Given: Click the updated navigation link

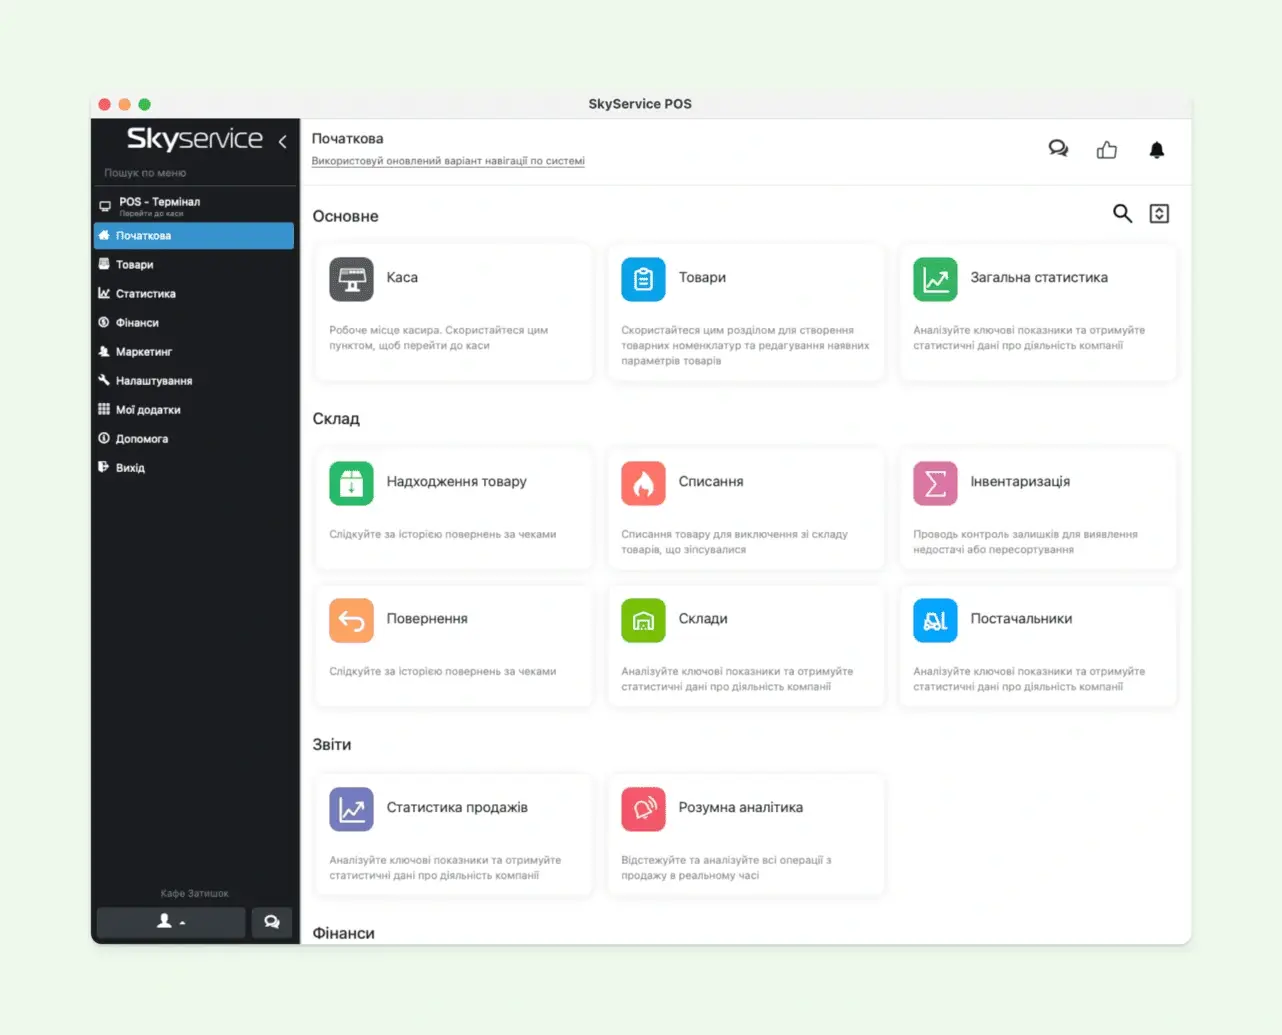Looking at the screenshot, I should click(448, 161).
